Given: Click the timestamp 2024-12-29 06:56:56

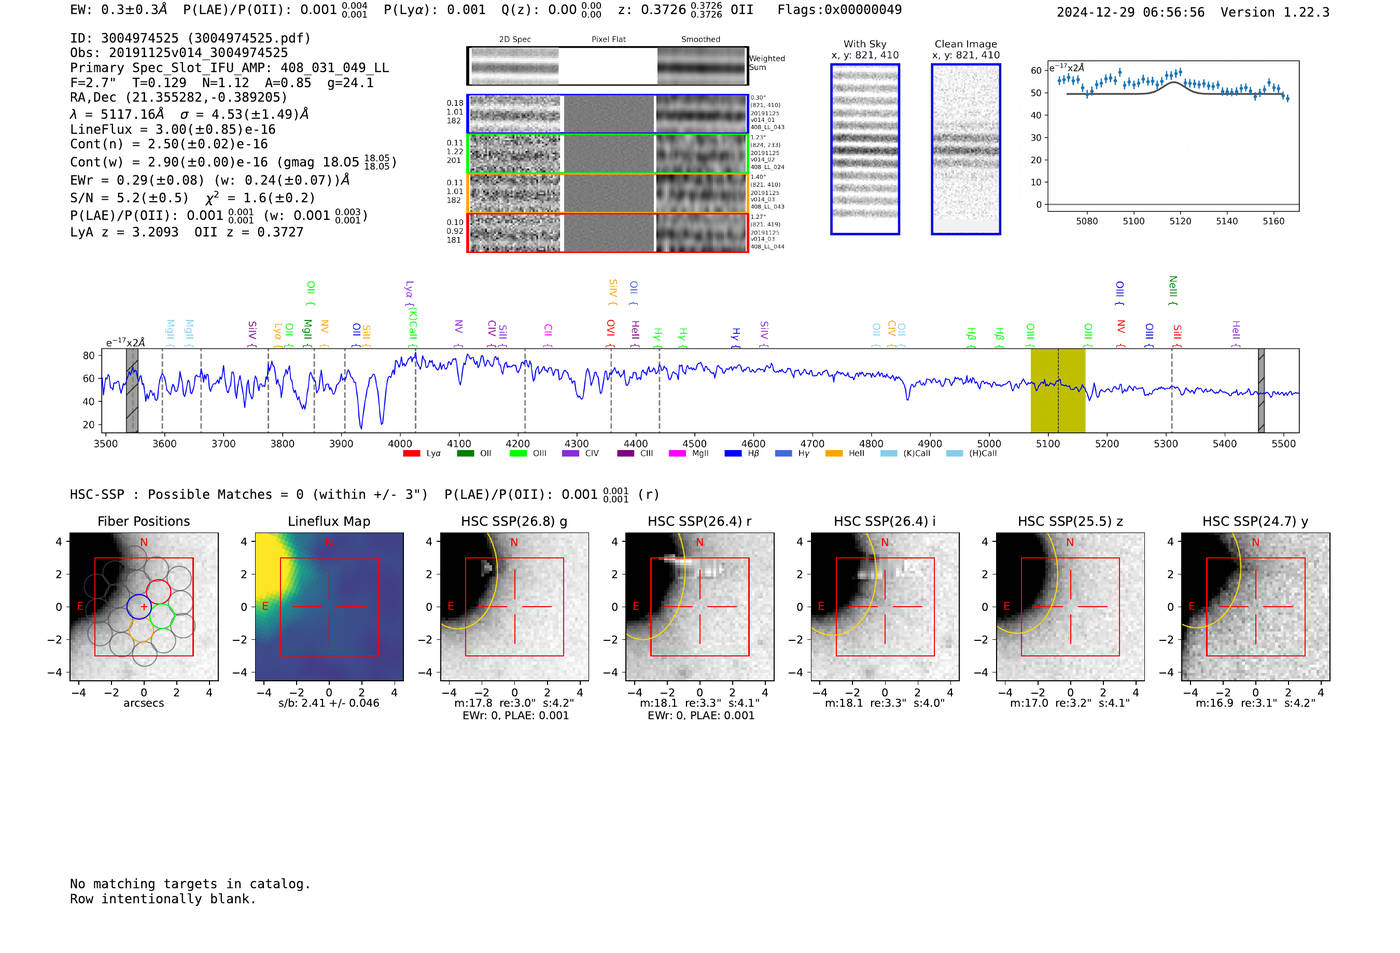Looking at the screenshot, I should coord(1130,12).
